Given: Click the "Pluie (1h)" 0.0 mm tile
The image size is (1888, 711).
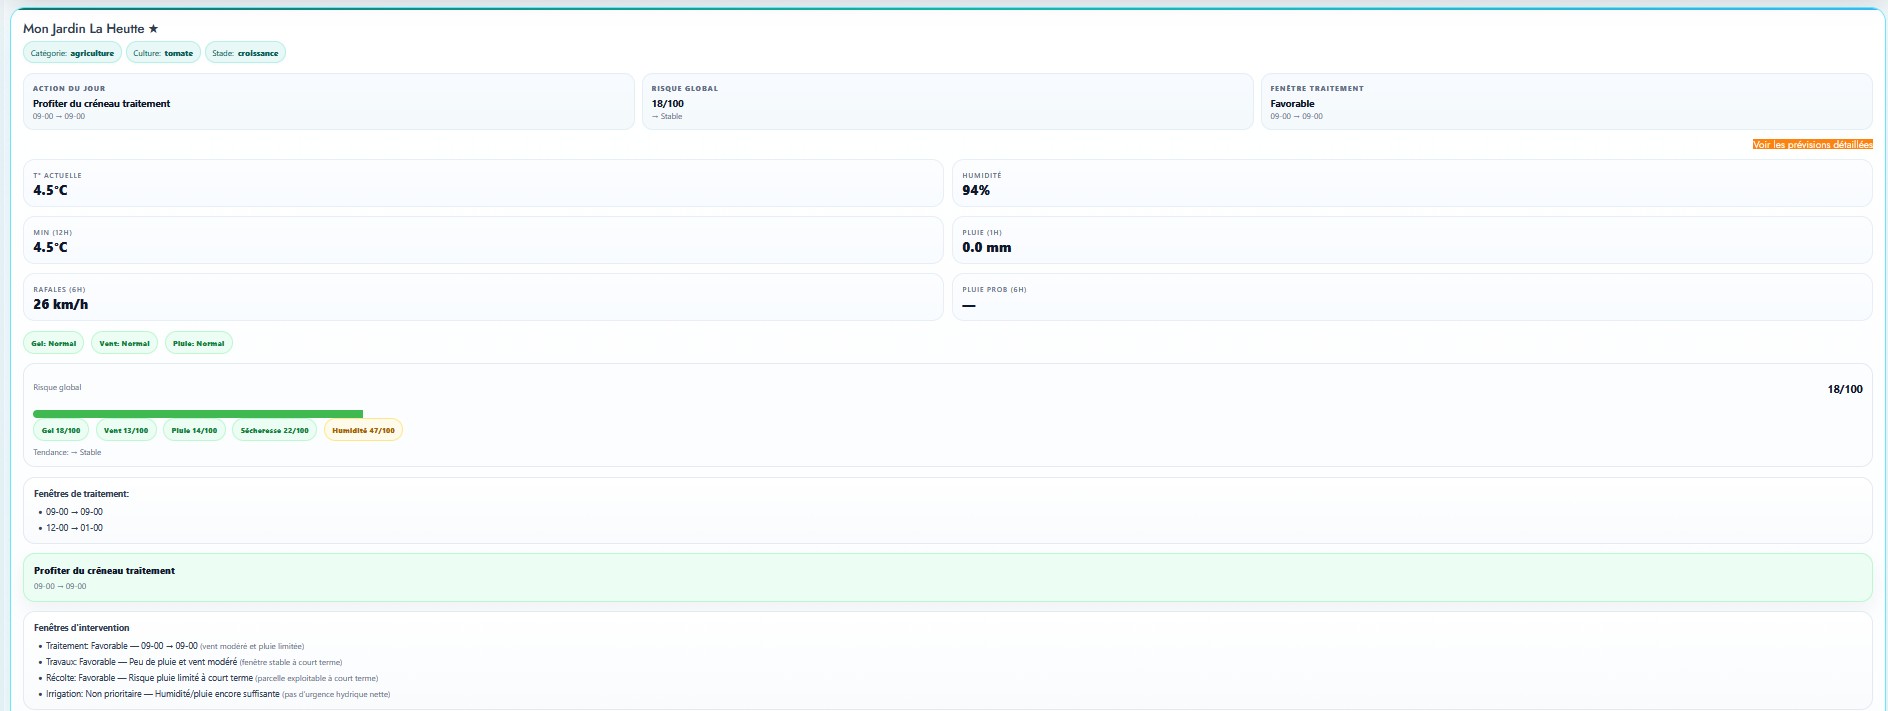Looking at the screenshot, I should click(1411, 240).
